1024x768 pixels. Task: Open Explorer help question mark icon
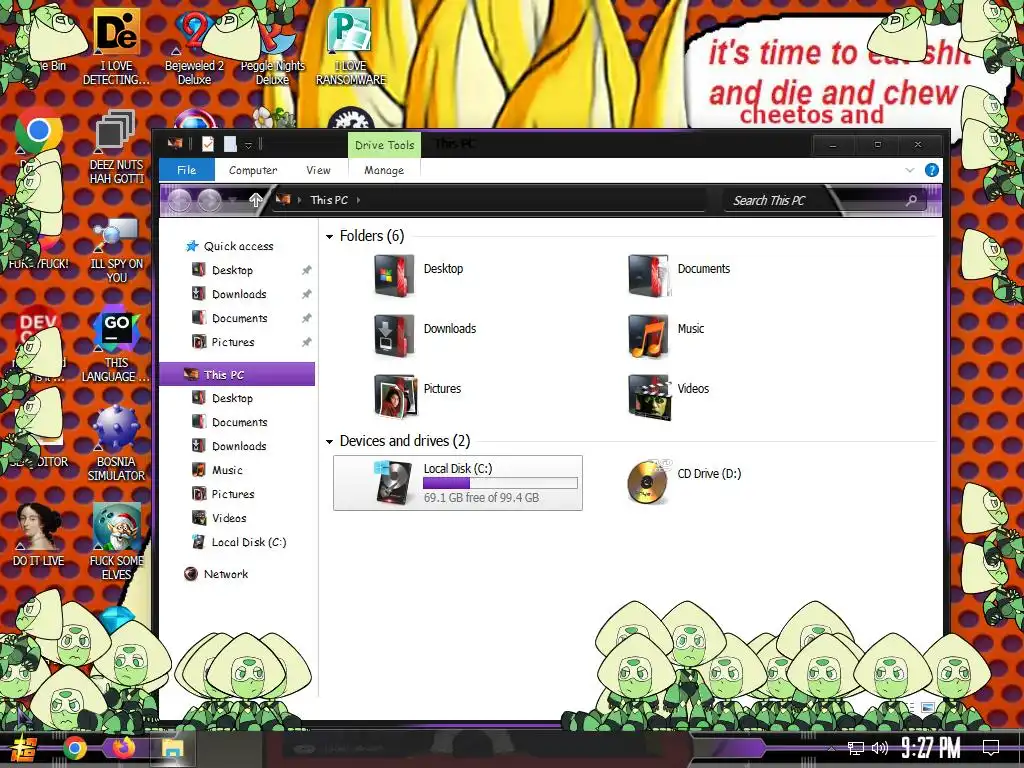click(x=932, y=170)
